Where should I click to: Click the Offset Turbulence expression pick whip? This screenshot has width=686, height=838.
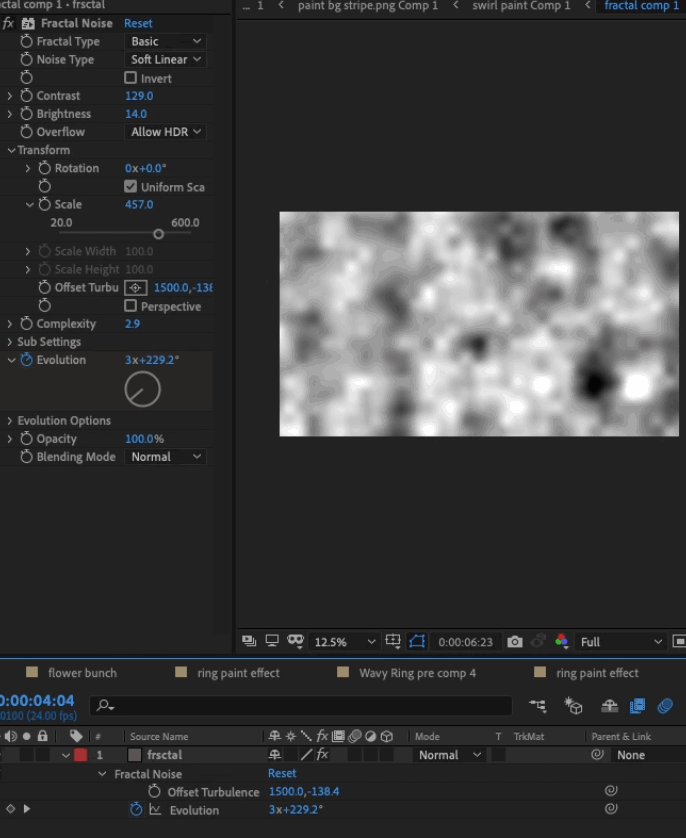click(x=611, y=790)
